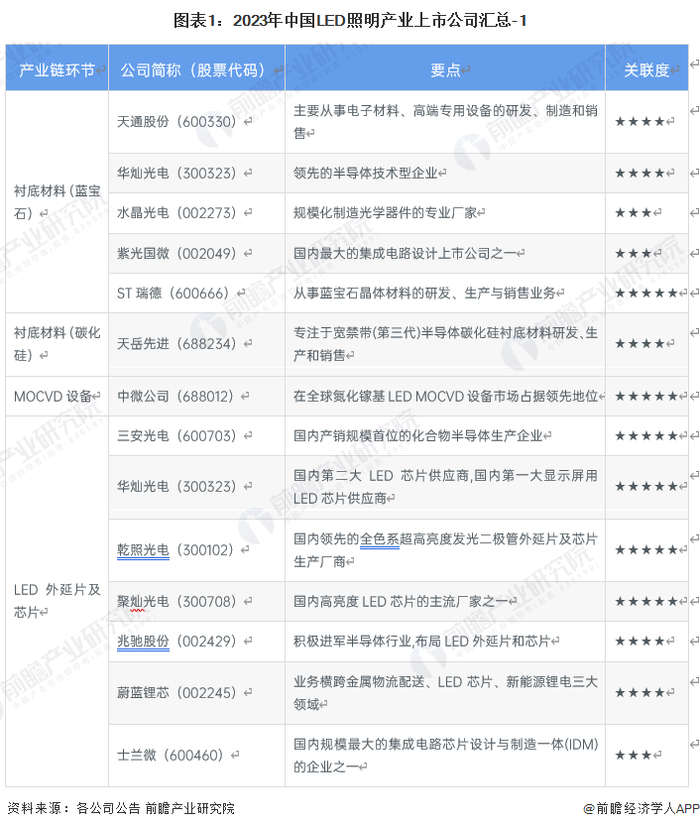700x829 pixels.
Task: Click source note 资料来源：各公司公告 前瞻产业研究院
Action: (121, 808)
